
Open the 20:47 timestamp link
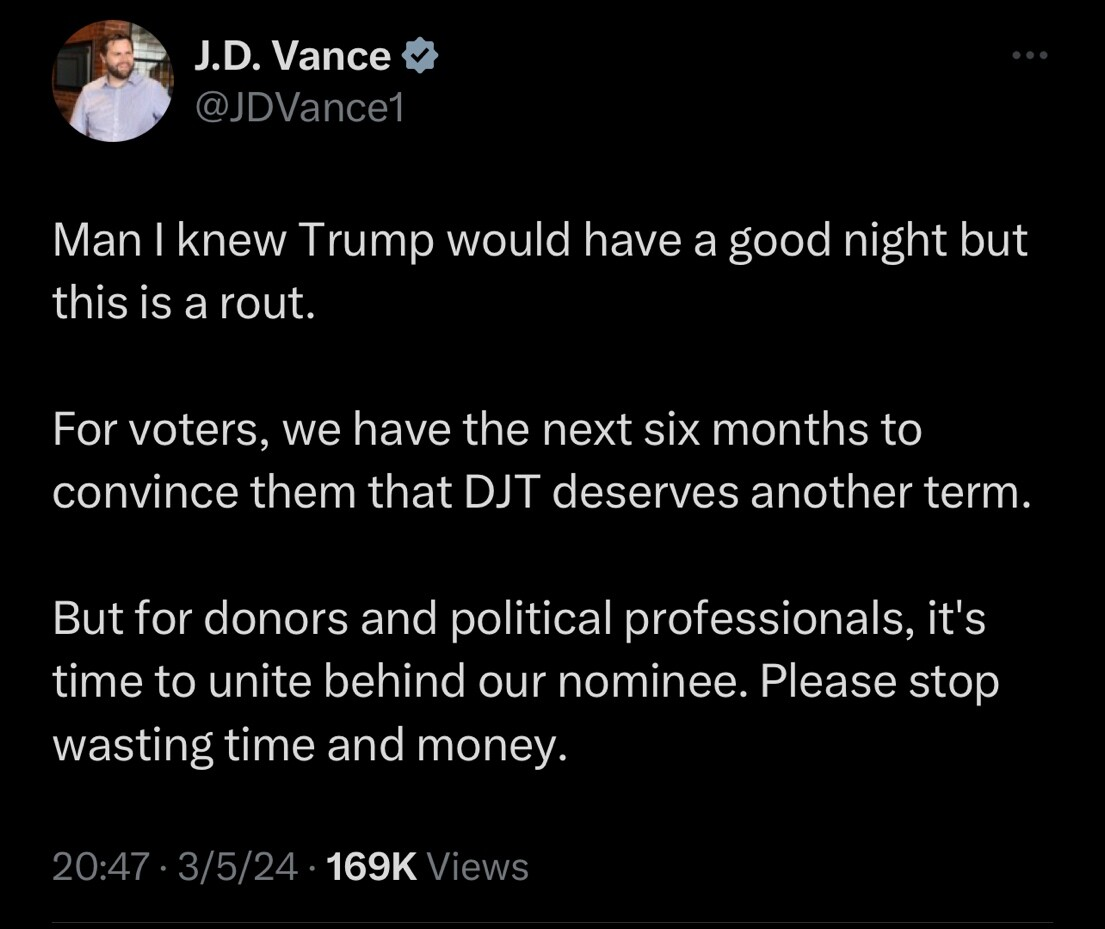(x=101, y=866)
